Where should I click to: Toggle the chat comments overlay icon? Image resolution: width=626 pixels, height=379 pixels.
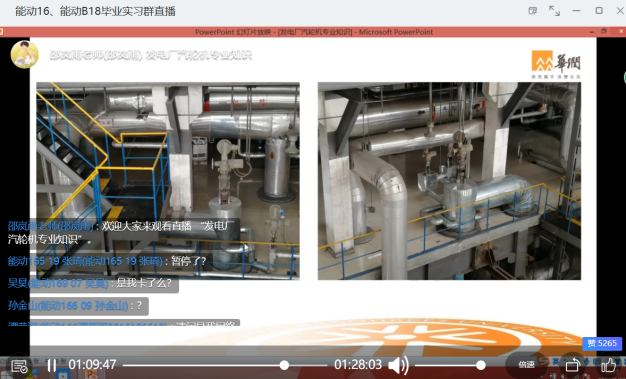[x=19, y=366]
